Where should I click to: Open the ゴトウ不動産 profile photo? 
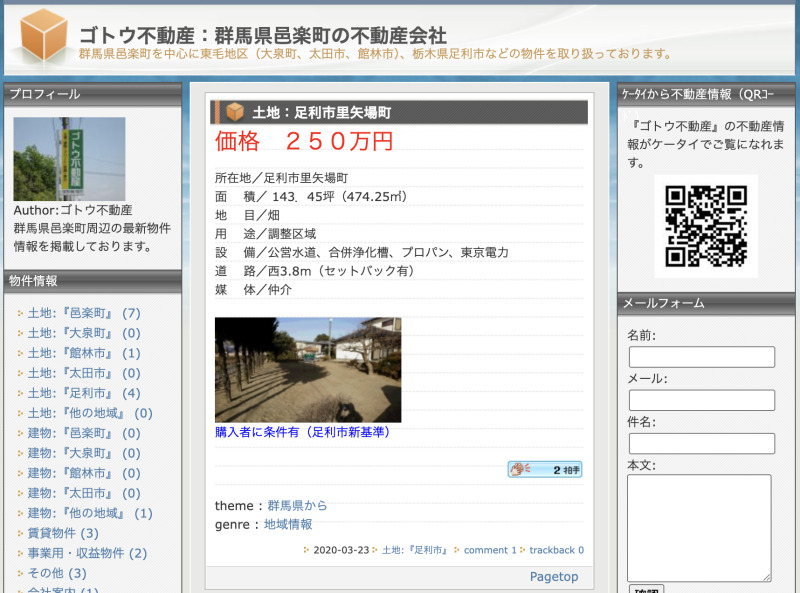pos(69,159)
